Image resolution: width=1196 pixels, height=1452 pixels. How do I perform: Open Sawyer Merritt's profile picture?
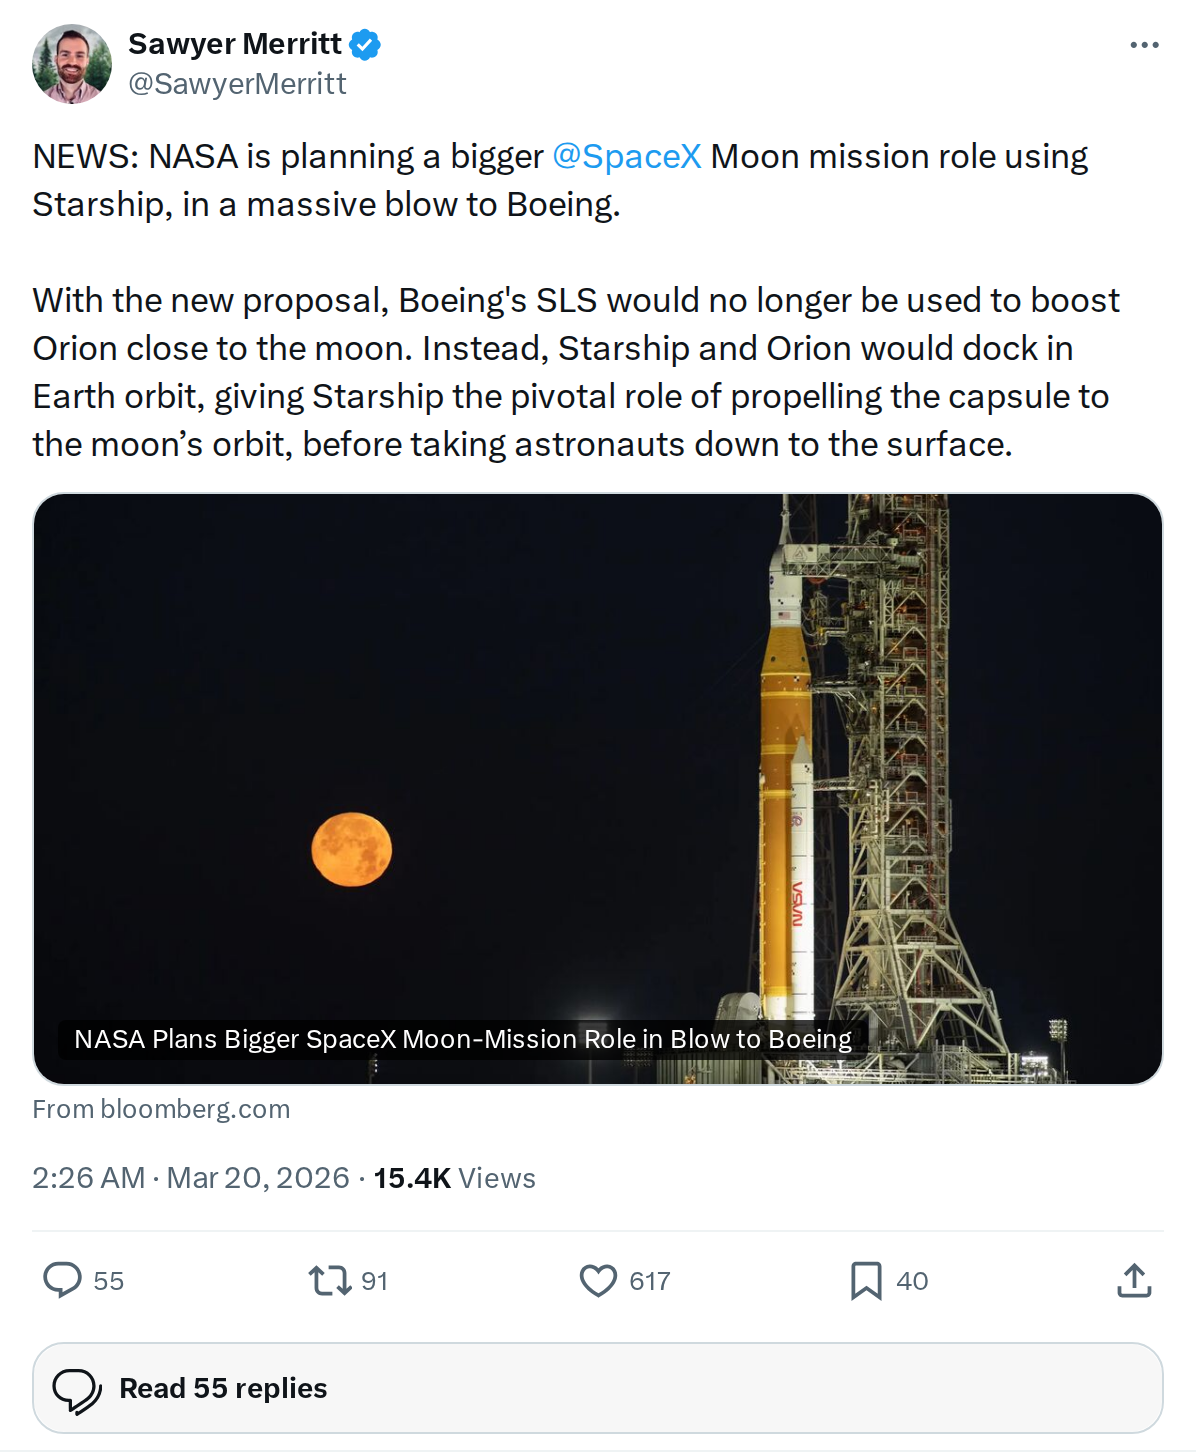click(72, 62)
